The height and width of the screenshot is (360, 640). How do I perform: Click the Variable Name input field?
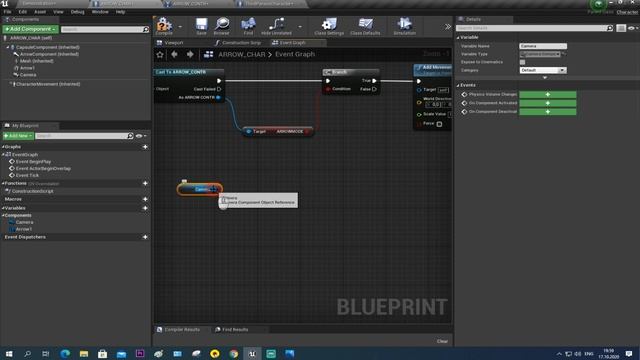tap(543, 46)
